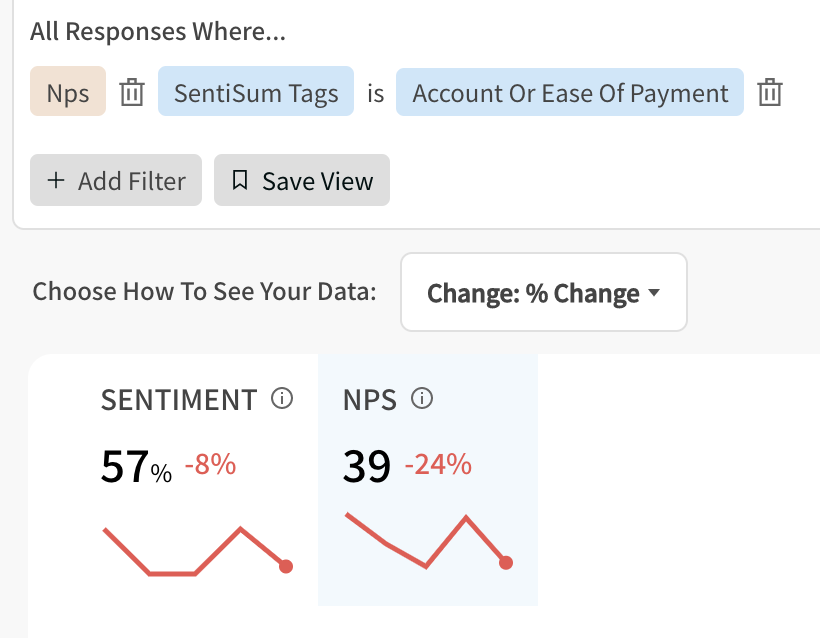
Task: Click the Nps source tag
Action: pos(68,91)
